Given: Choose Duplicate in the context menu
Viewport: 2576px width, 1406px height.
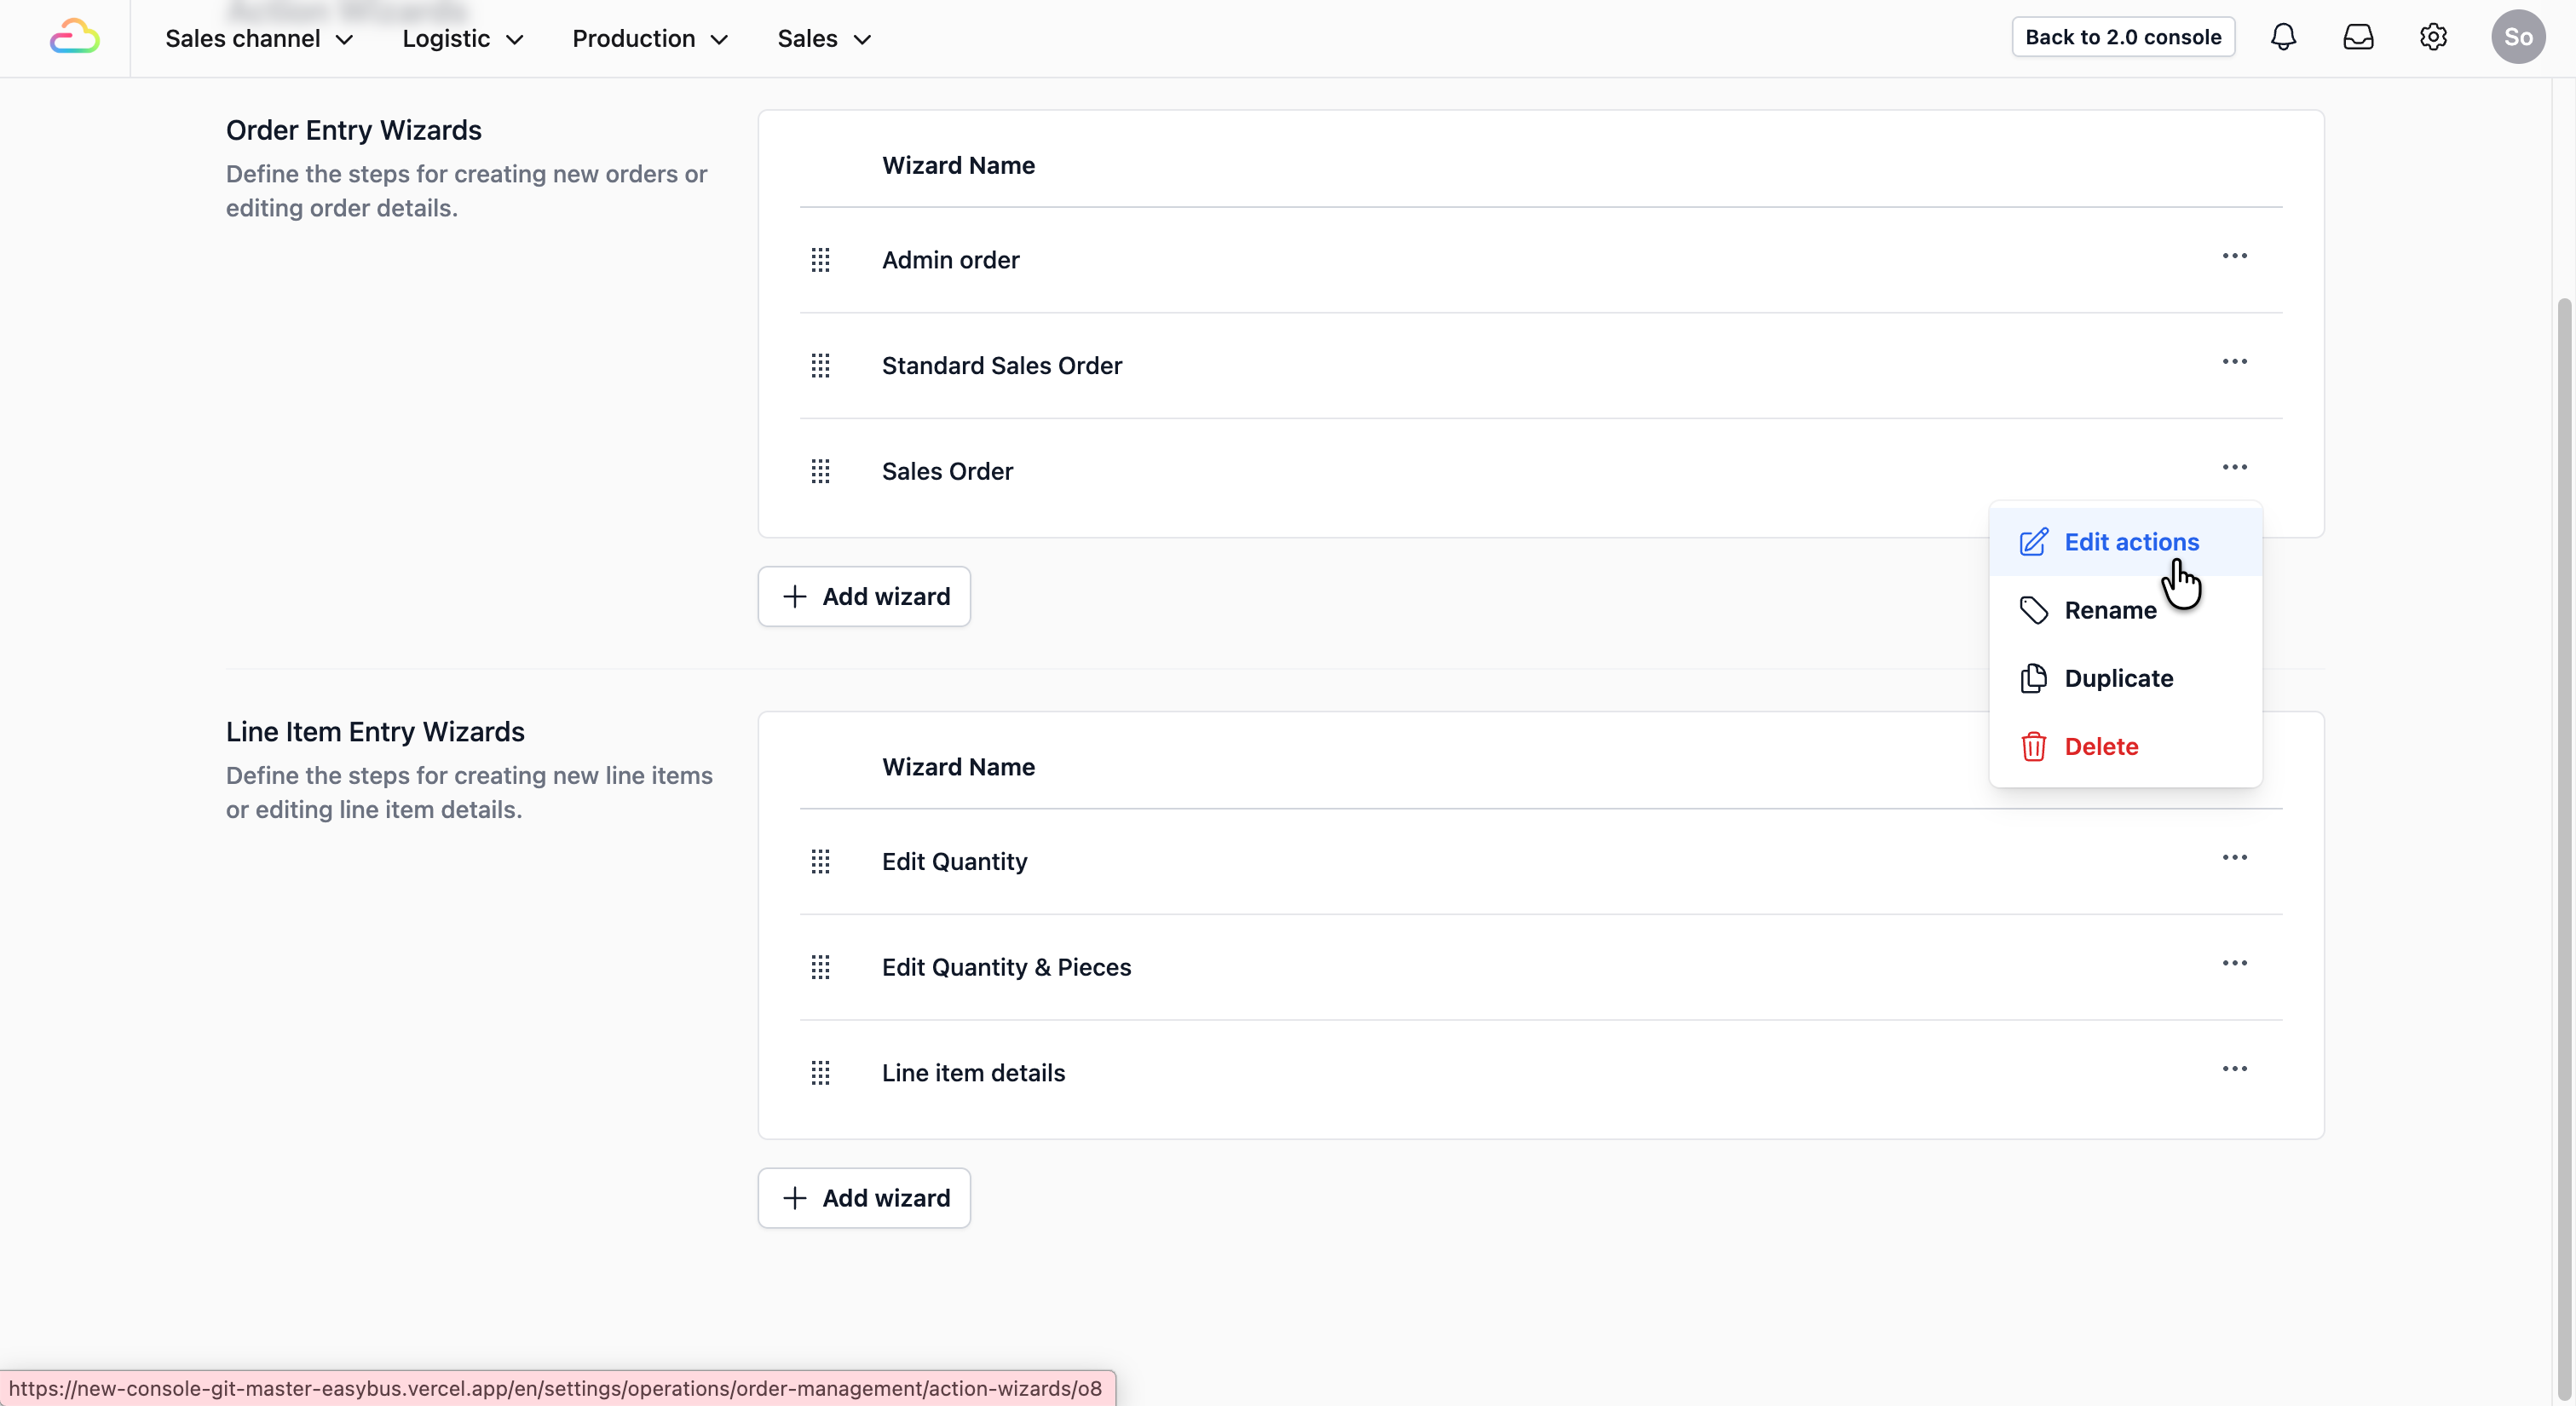Looking at the screenshot, I should [x=2118, y=678].
